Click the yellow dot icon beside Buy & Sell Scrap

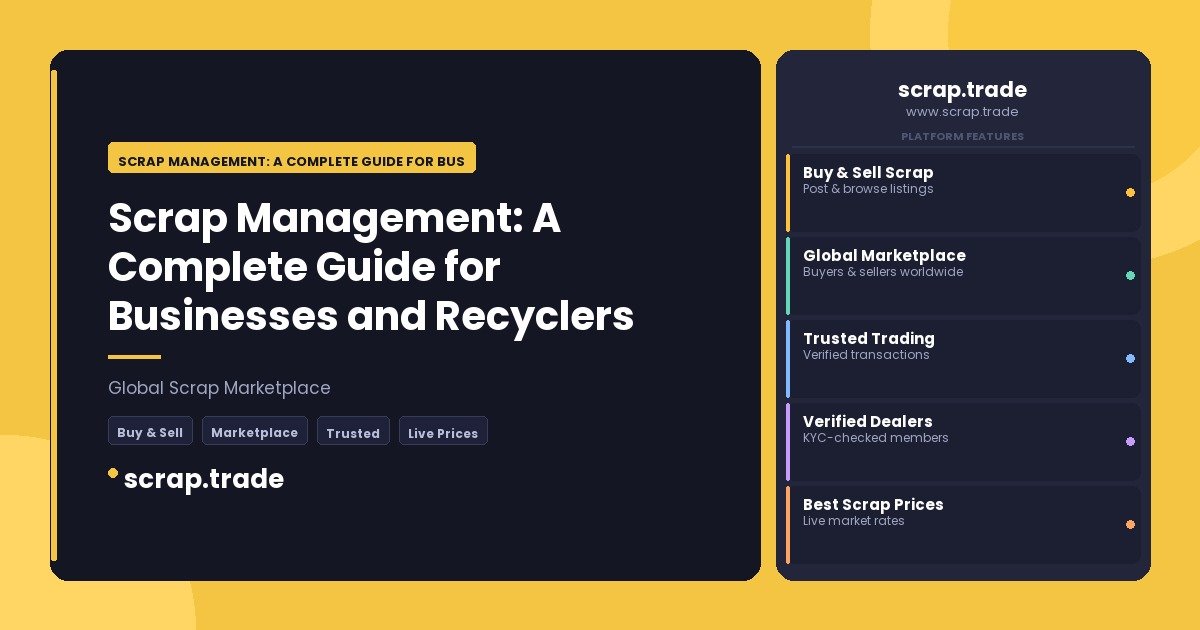click(x=1130, y=192)
